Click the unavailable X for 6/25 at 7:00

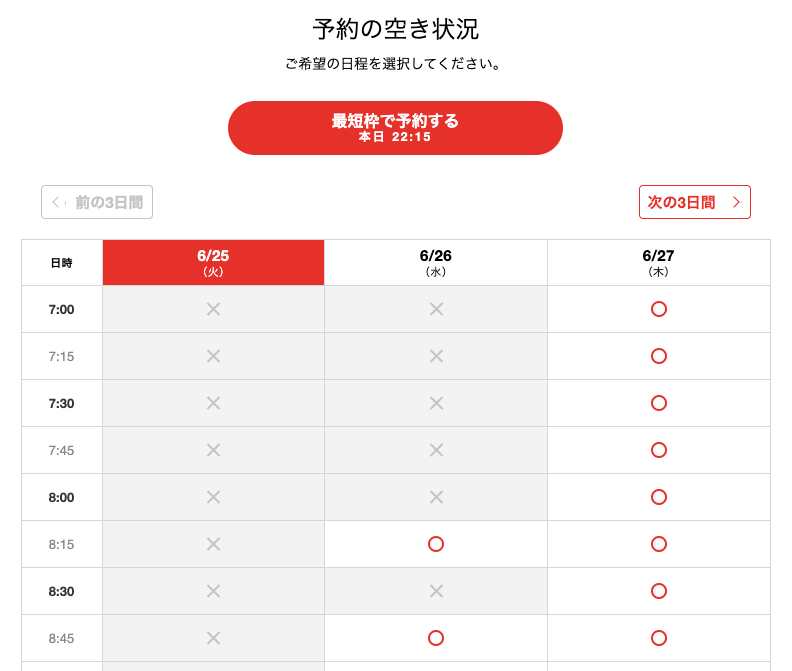tap(214, 309)
